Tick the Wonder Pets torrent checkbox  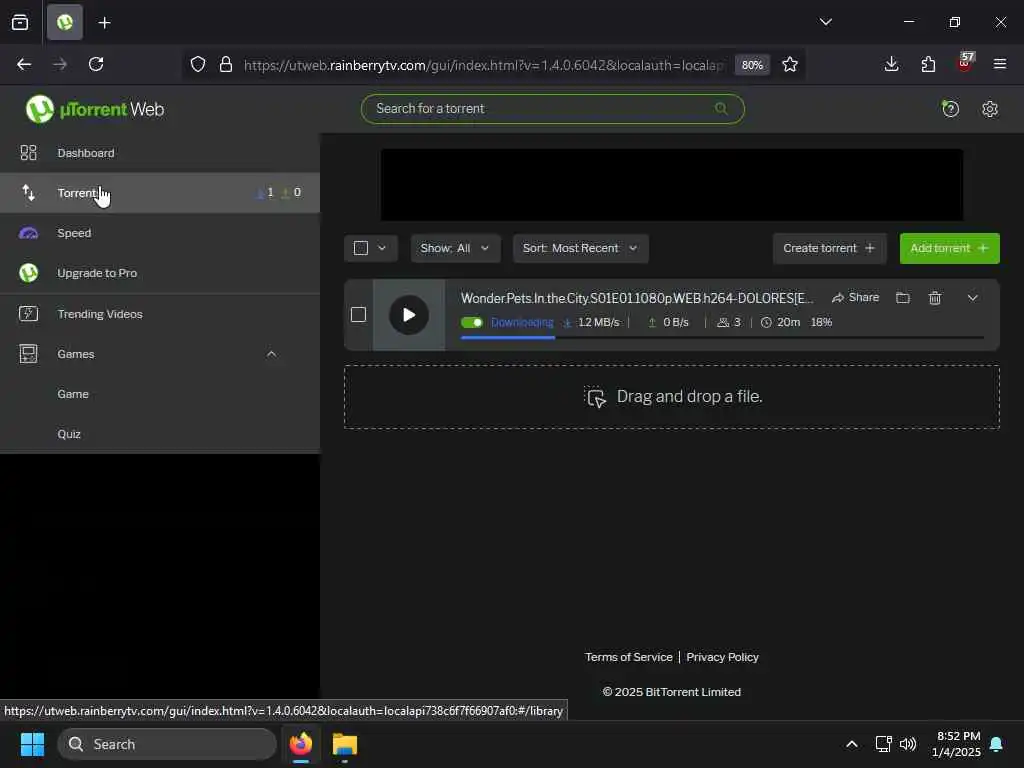click(358, 315)
